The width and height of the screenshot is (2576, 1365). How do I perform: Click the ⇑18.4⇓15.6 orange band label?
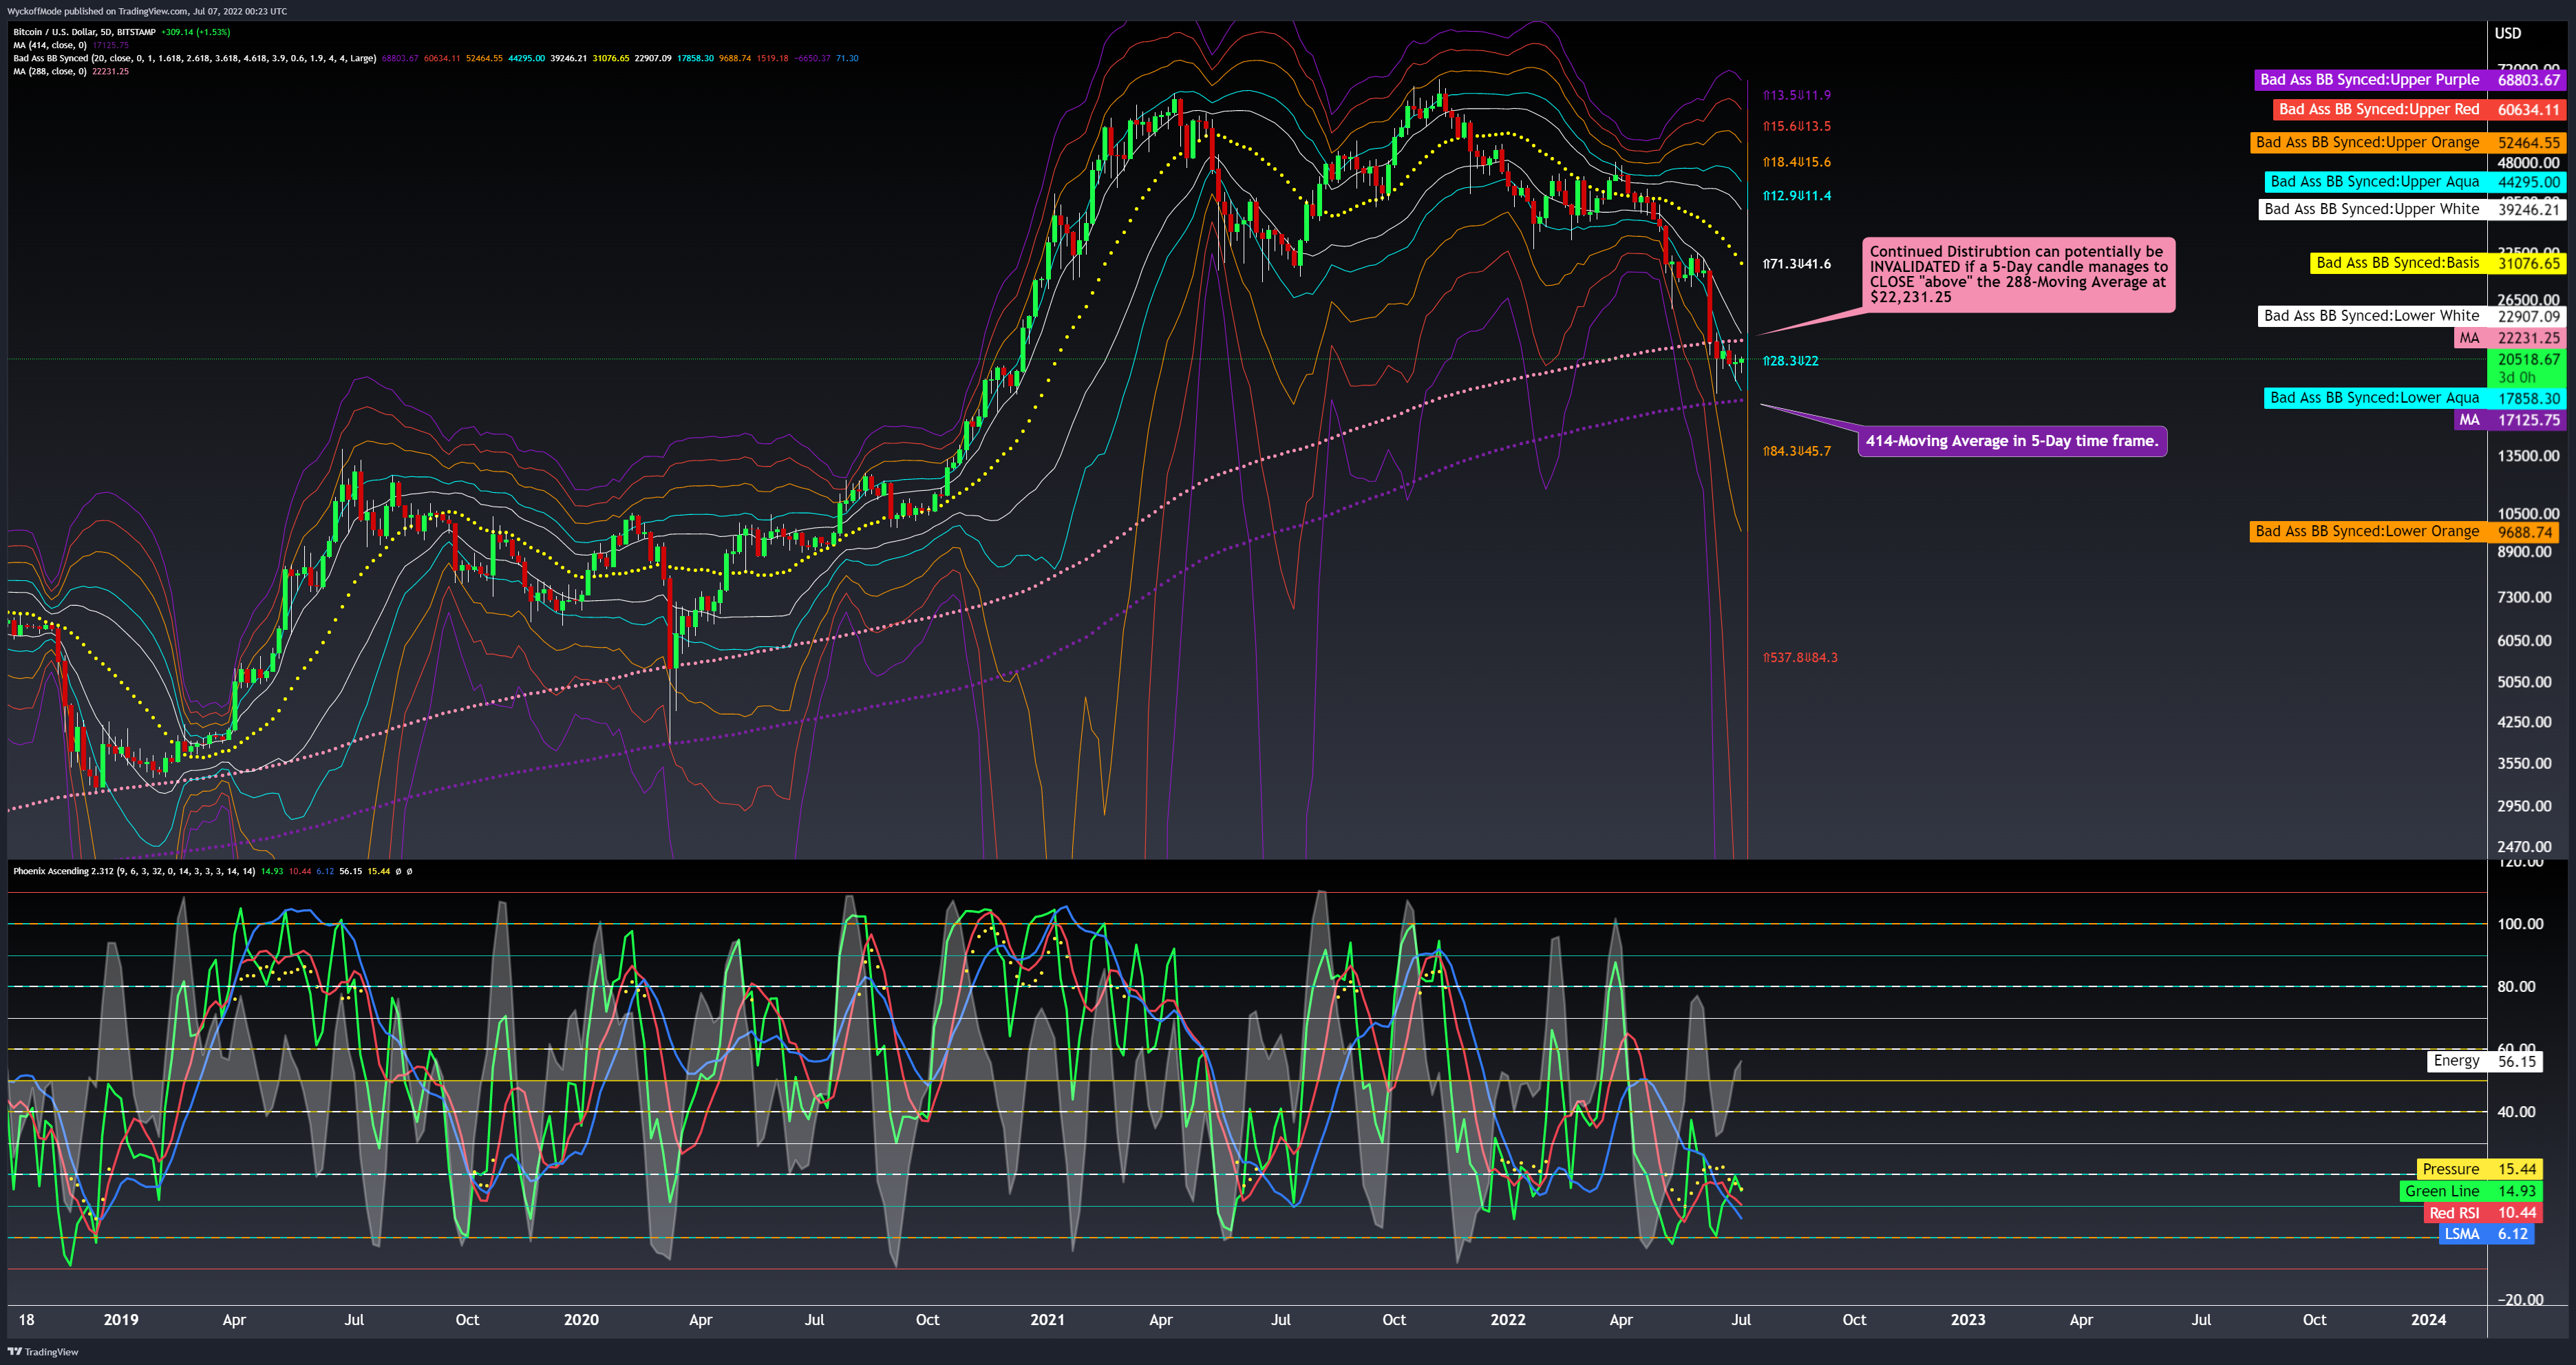point(1796,162)
